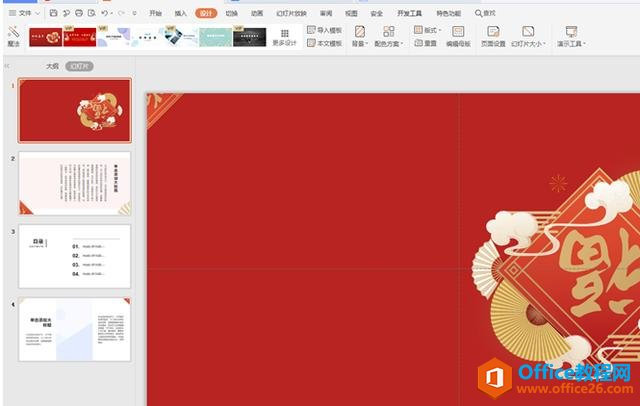Apply the teal green design theme swatch
Screen dimensions: 640x406
coord(215,37)
